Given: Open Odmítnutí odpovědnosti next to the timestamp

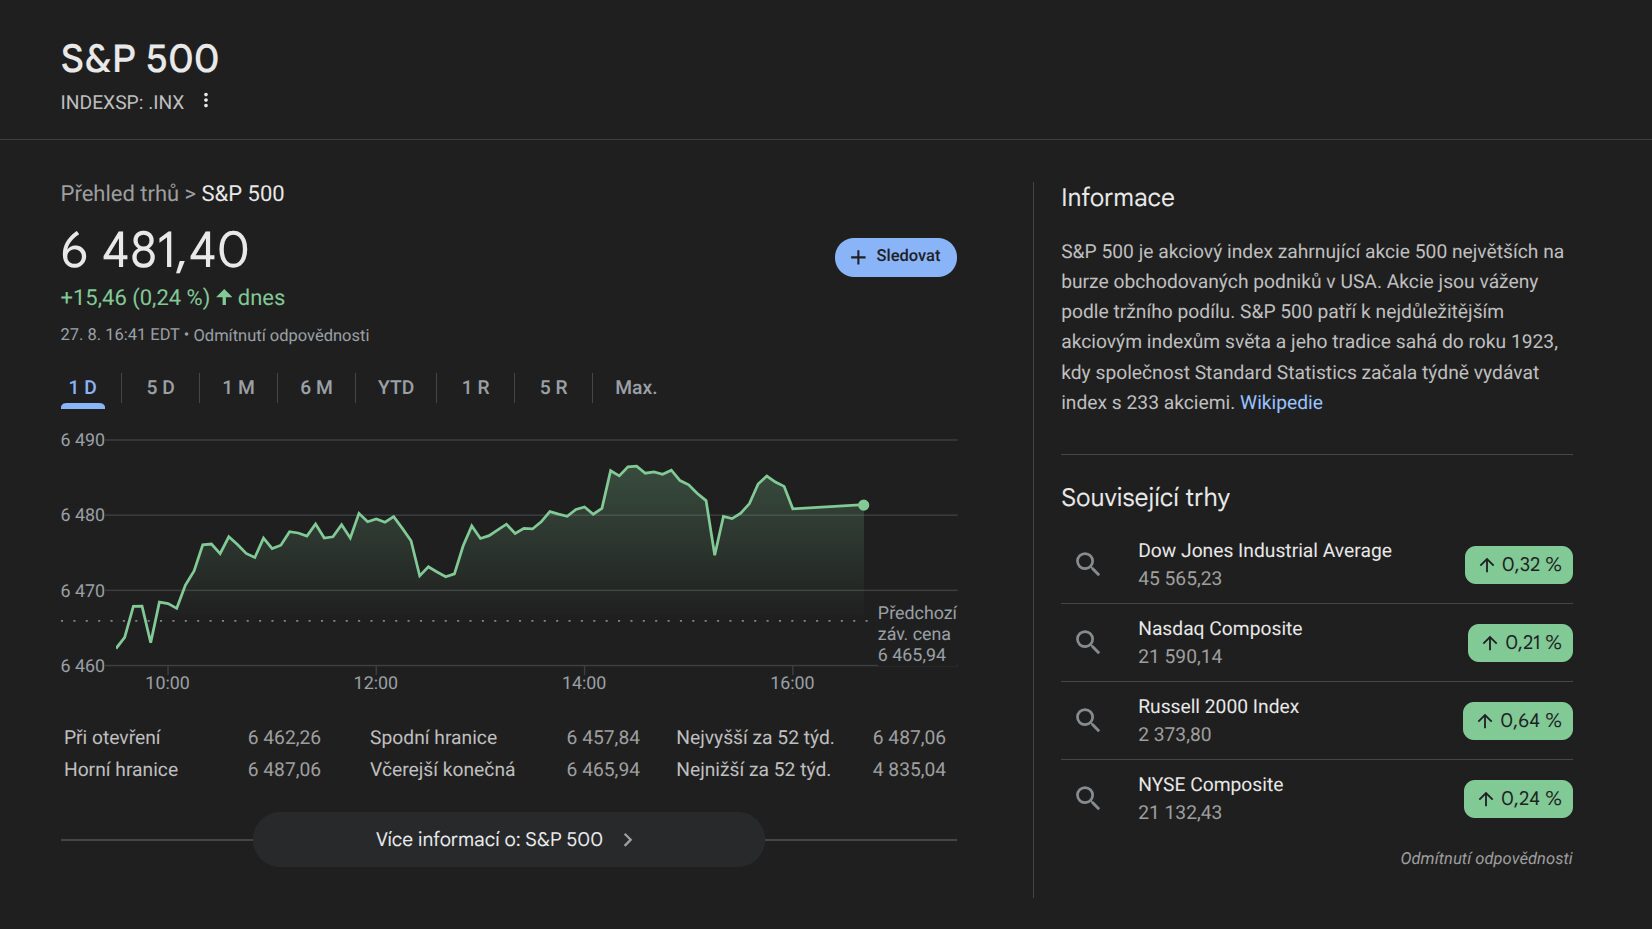Looking at the screenshot, I should click(x=281, y=336).
